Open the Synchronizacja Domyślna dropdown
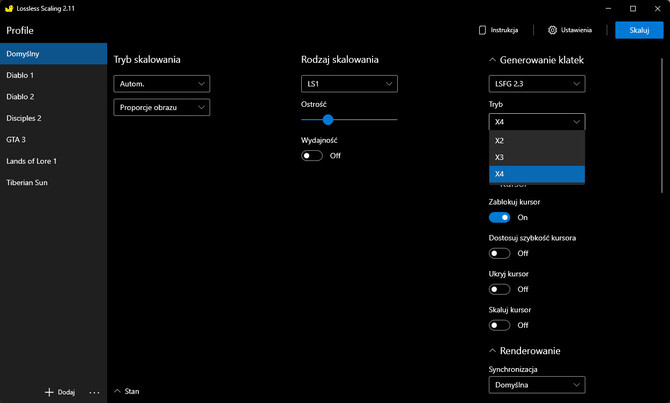The image size is (670, 403). 537,385
